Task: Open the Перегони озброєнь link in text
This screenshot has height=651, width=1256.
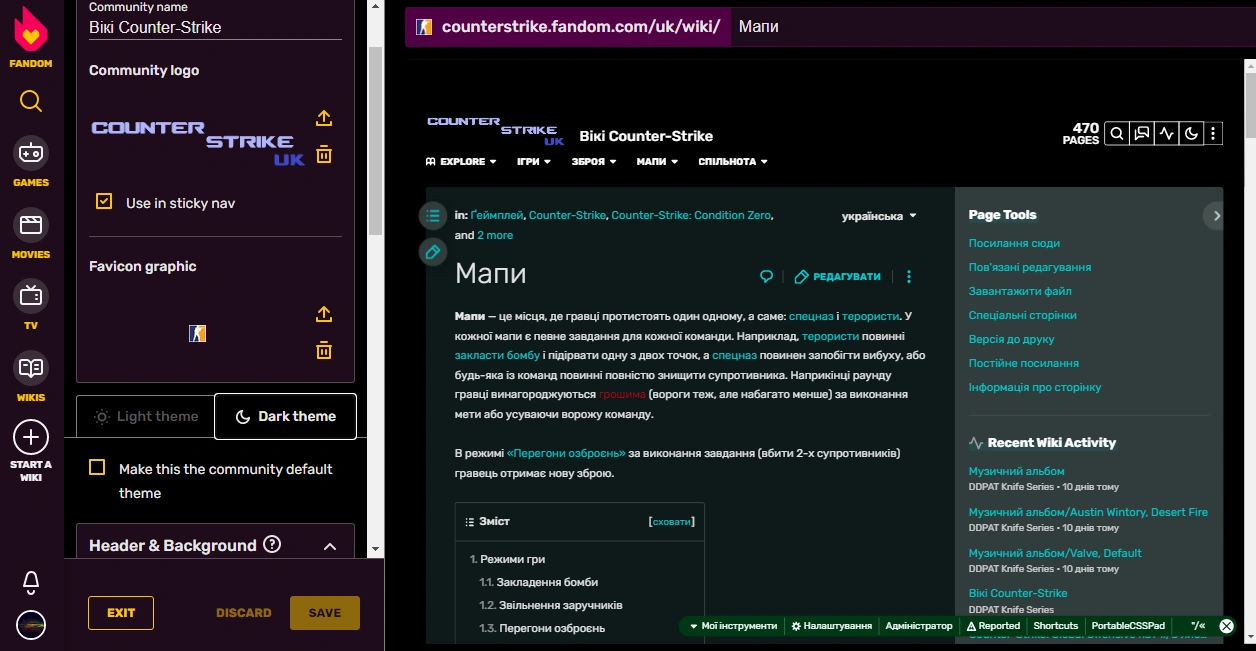Action: pos(566,454)
